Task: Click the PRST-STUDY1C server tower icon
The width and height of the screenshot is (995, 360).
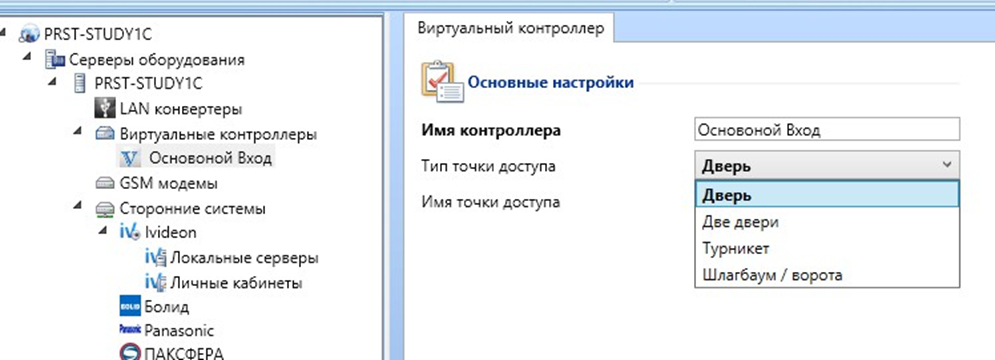Action: 80,83
